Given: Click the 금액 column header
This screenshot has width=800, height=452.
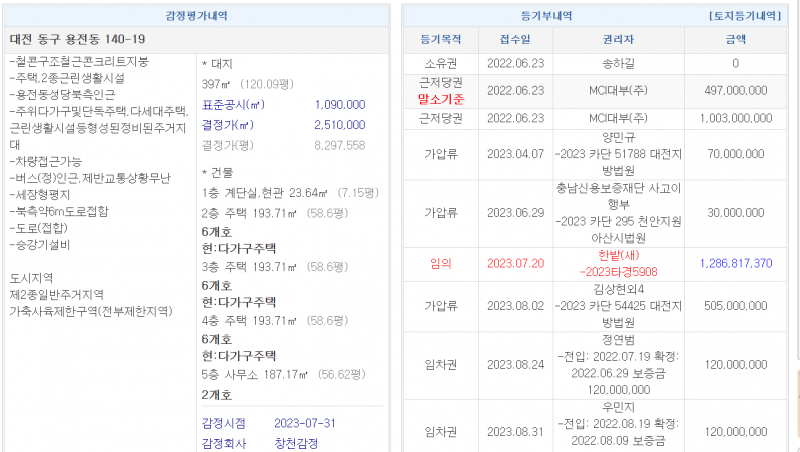Looking at the screenshot, I should (x=735, y=40).
